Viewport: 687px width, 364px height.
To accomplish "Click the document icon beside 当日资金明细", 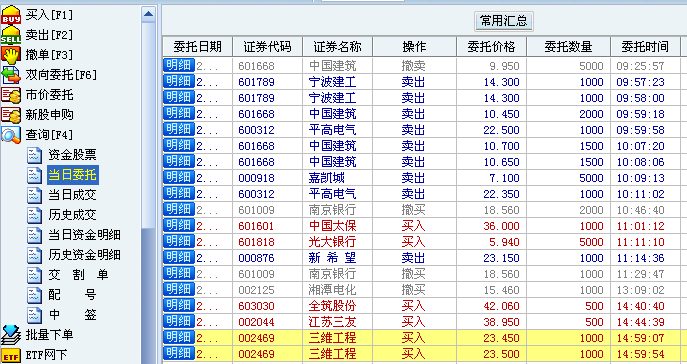I will [x=34, y=235].
